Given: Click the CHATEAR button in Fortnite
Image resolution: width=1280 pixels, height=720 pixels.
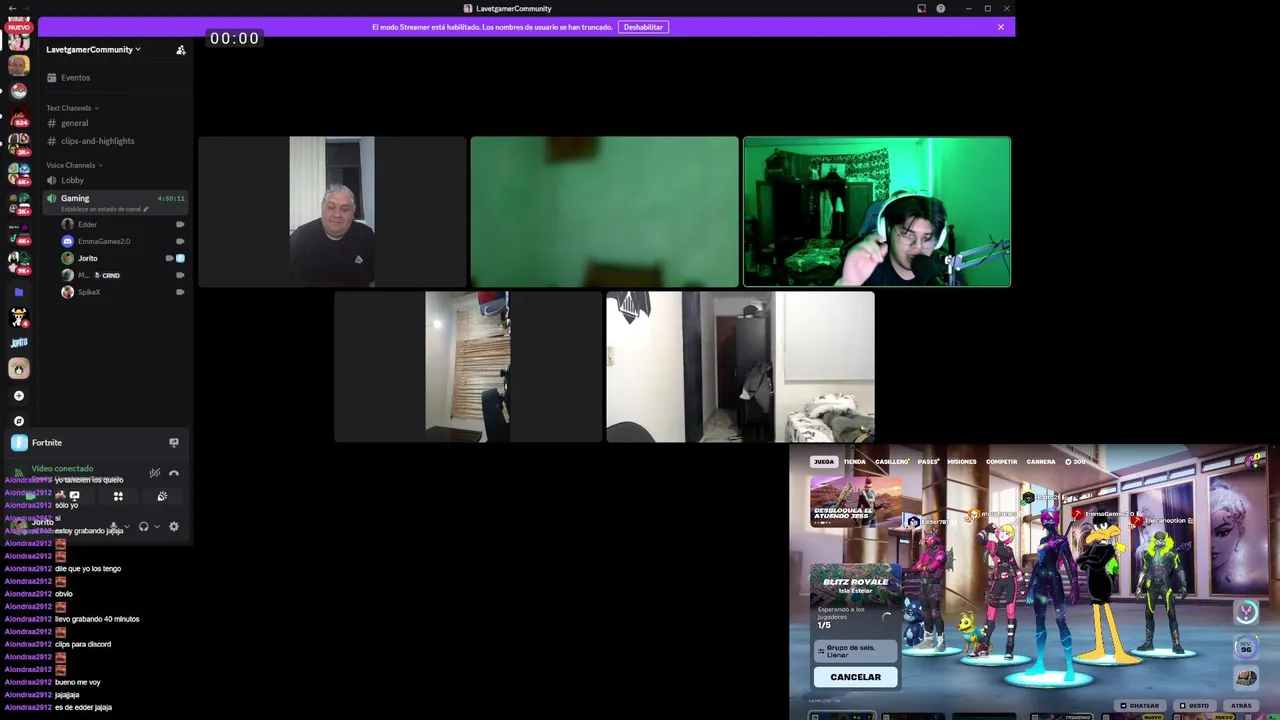Looking at the screenshot, I should [1139, 706].
